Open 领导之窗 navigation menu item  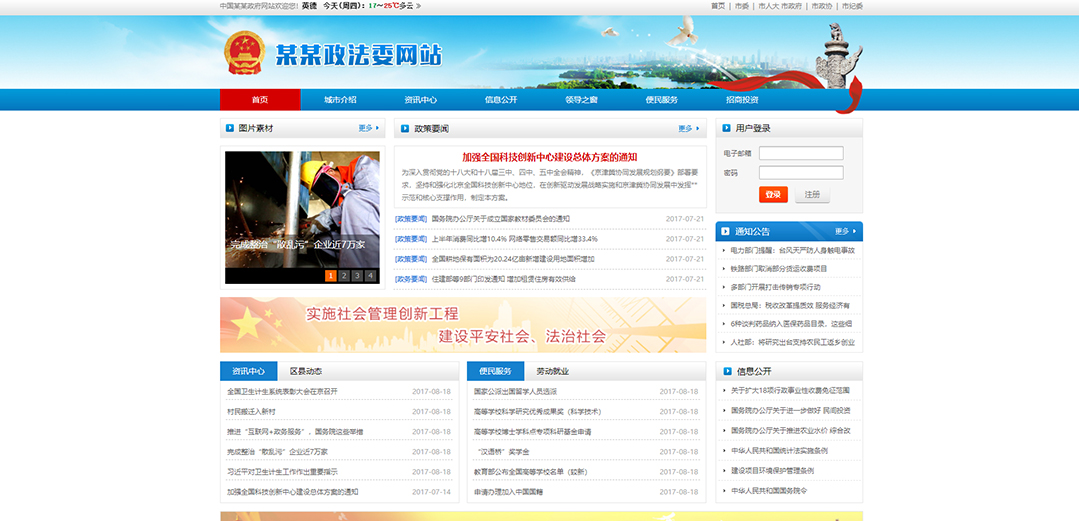pyautogui.click(x=581, y=100)
